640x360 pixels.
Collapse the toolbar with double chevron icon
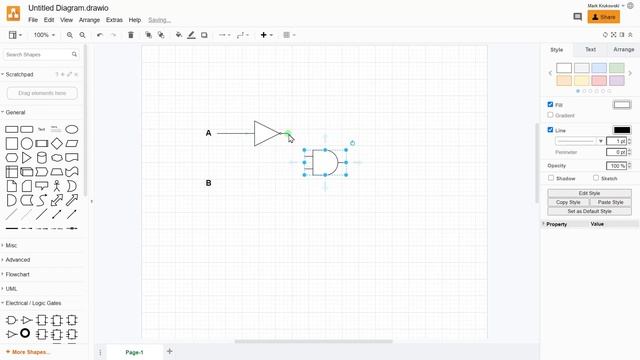click(631, 35)
